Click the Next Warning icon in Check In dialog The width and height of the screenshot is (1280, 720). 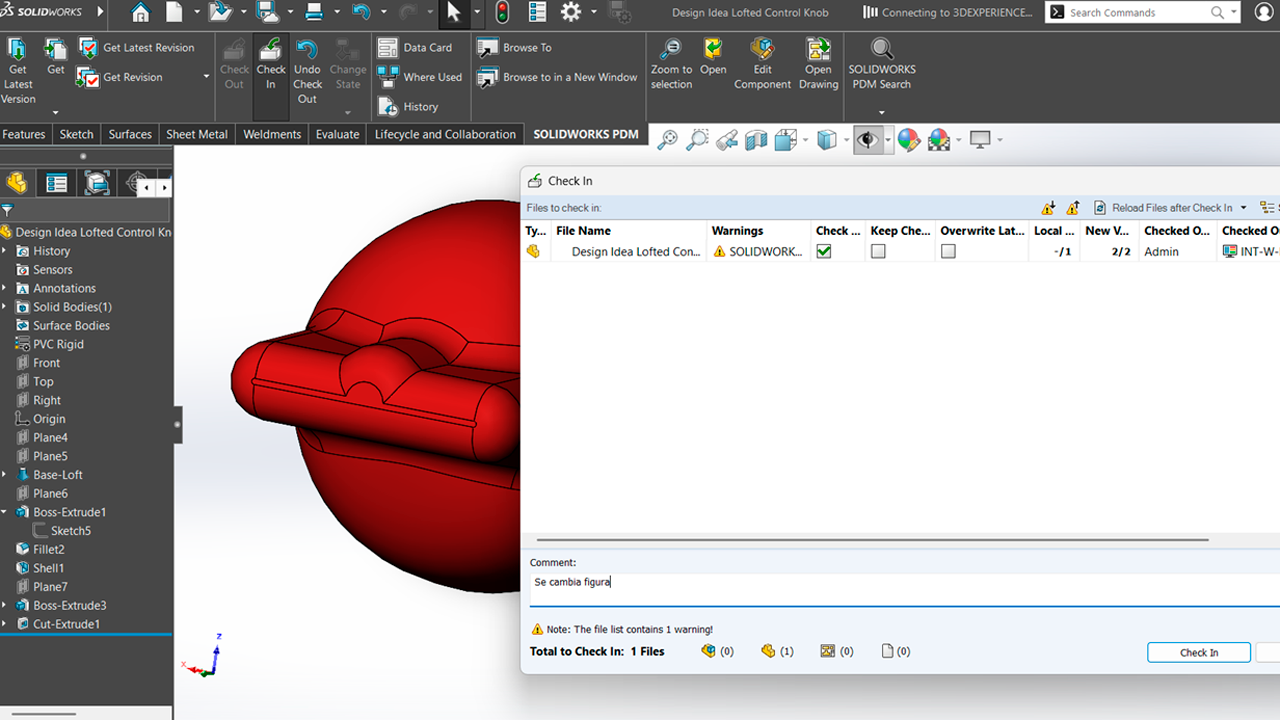1048,208
